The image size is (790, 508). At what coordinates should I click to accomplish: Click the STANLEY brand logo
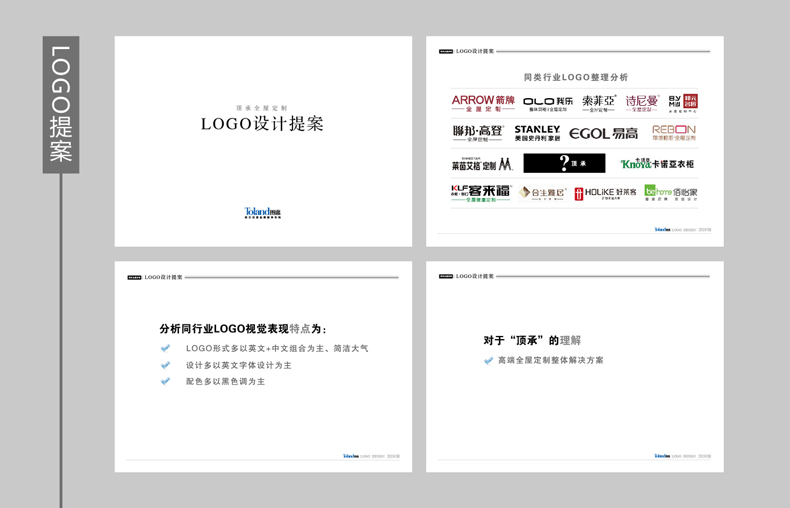pos(537,133)
